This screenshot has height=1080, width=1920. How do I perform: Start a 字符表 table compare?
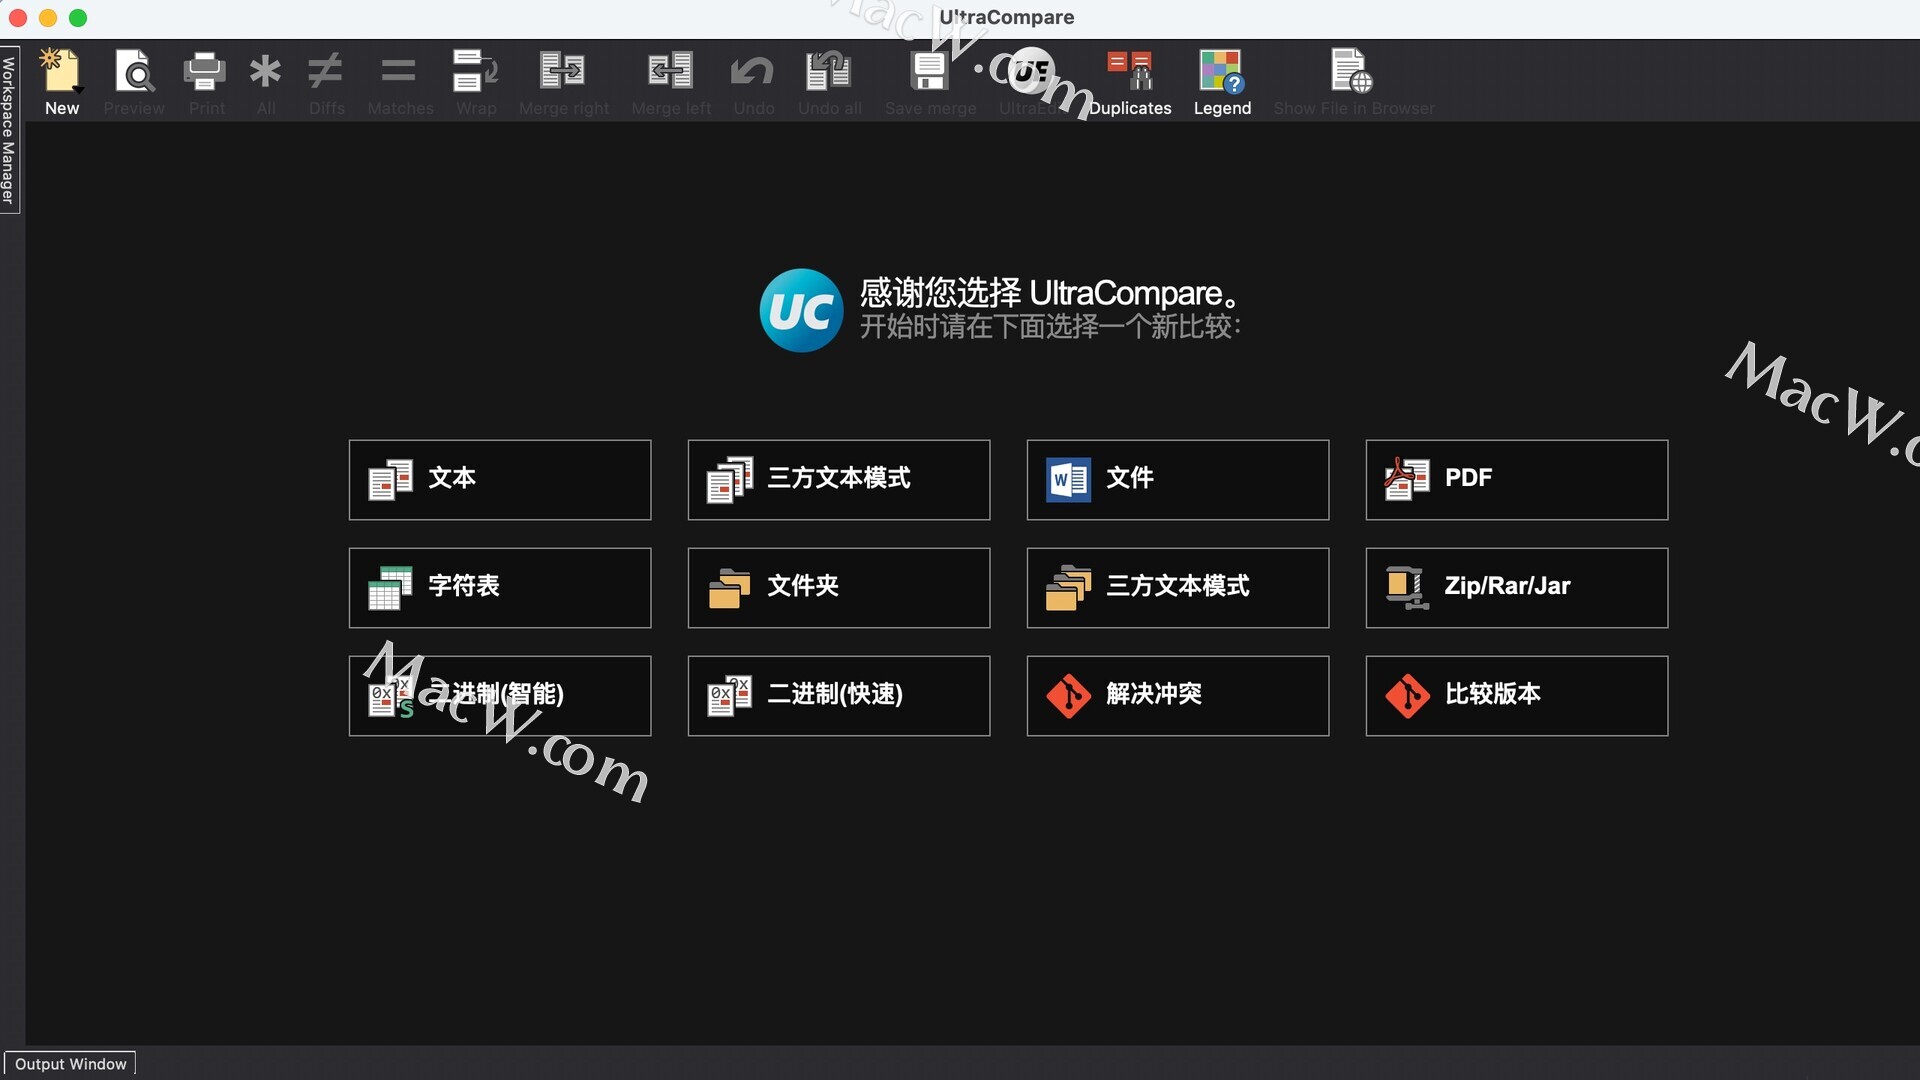click(500, 588)
